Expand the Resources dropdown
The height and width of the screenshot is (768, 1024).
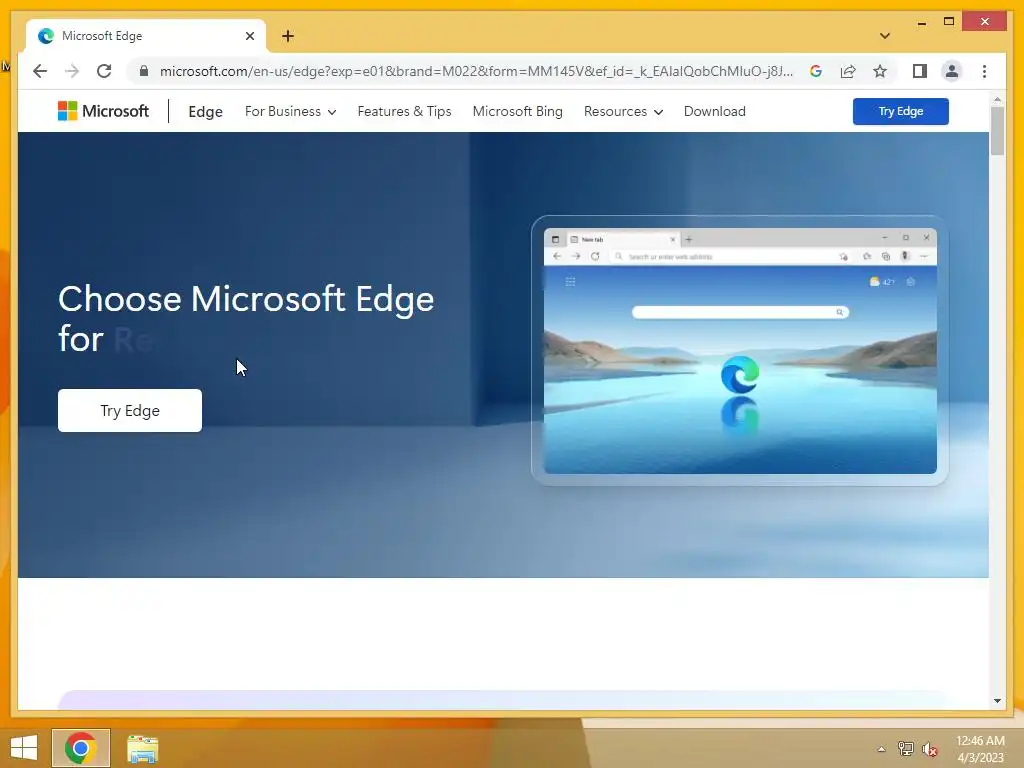coord(623,112)
